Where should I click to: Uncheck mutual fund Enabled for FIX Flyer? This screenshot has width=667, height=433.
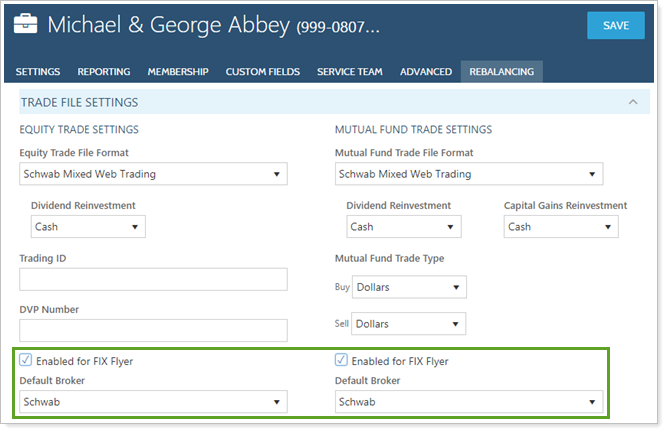[341, 360]
